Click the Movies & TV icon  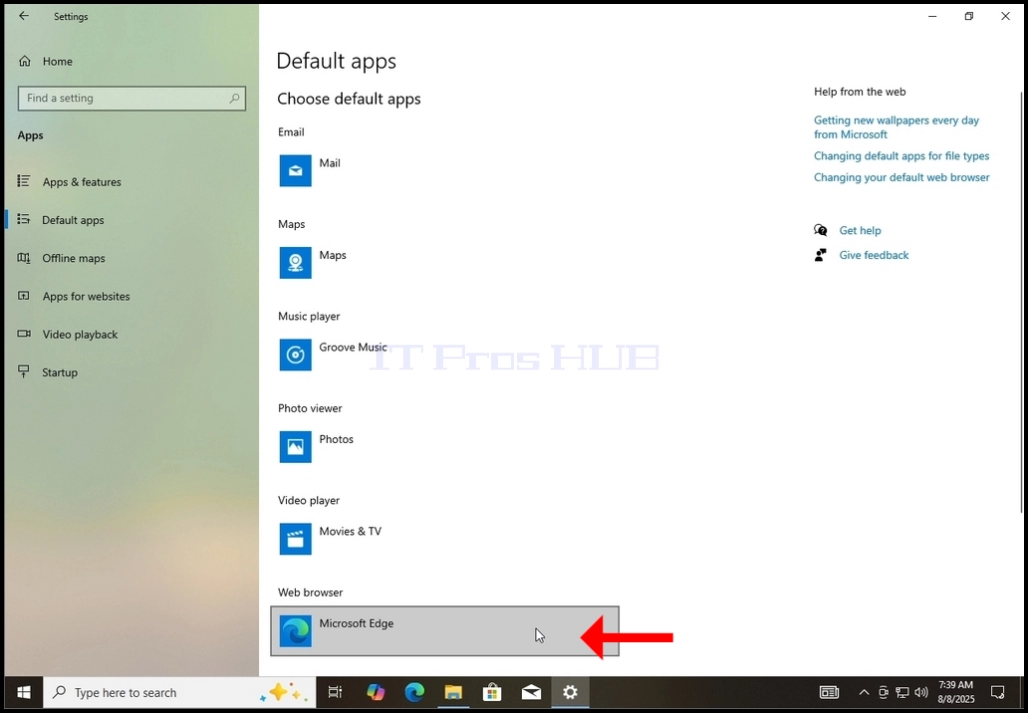tap(296, 539)
